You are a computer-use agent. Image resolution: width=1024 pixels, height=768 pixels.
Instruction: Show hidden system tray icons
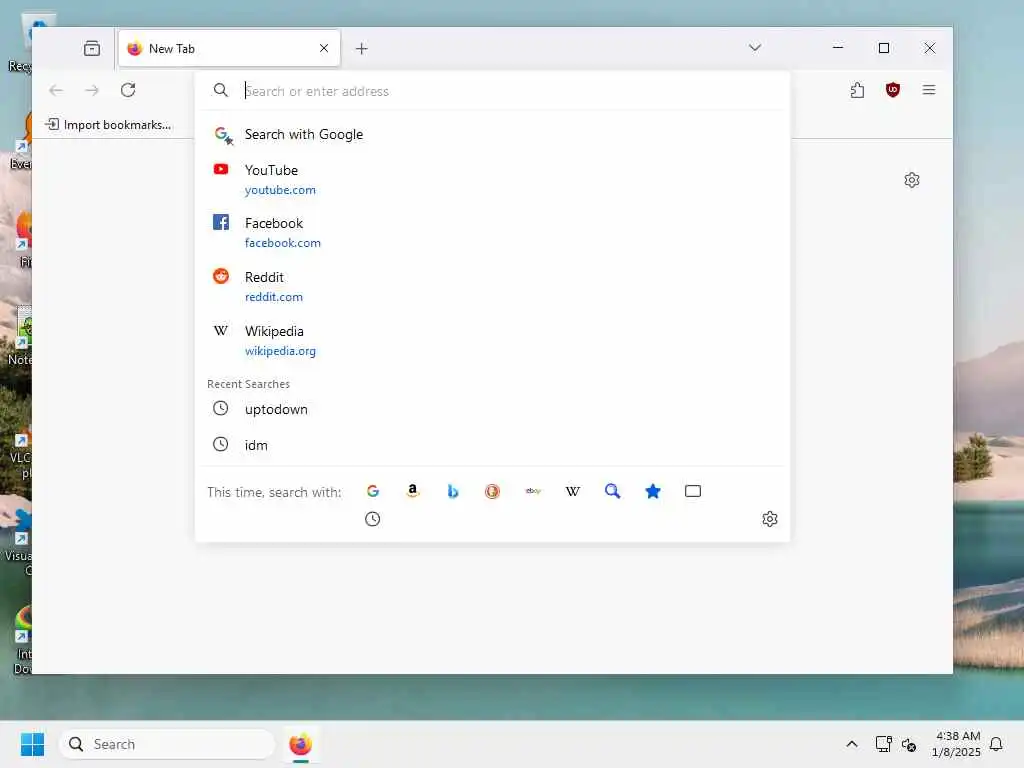coord(852,744)
